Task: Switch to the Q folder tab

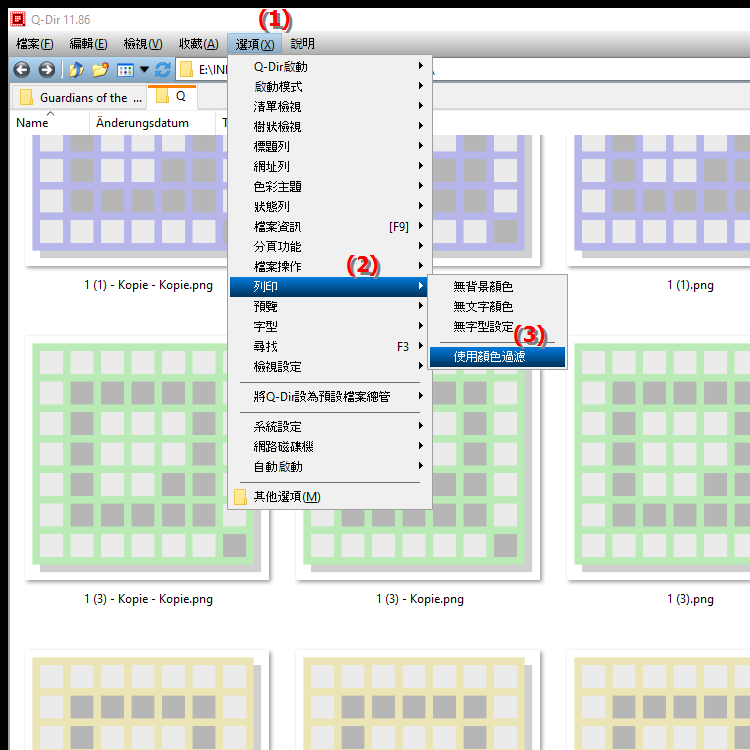Action: coord(172,97)
